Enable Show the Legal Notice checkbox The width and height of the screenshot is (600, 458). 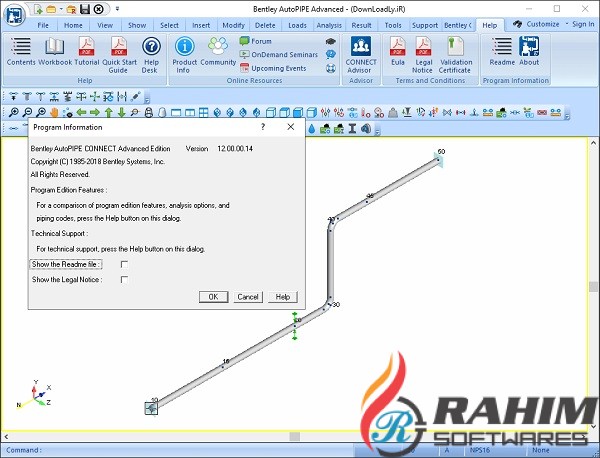[124, 280]
